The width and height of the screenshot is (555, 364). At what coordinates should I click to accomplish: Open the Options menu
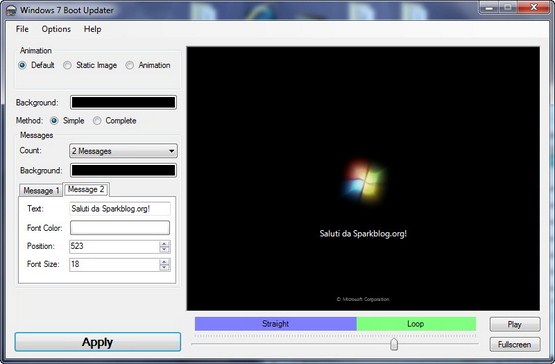(56, 29)
